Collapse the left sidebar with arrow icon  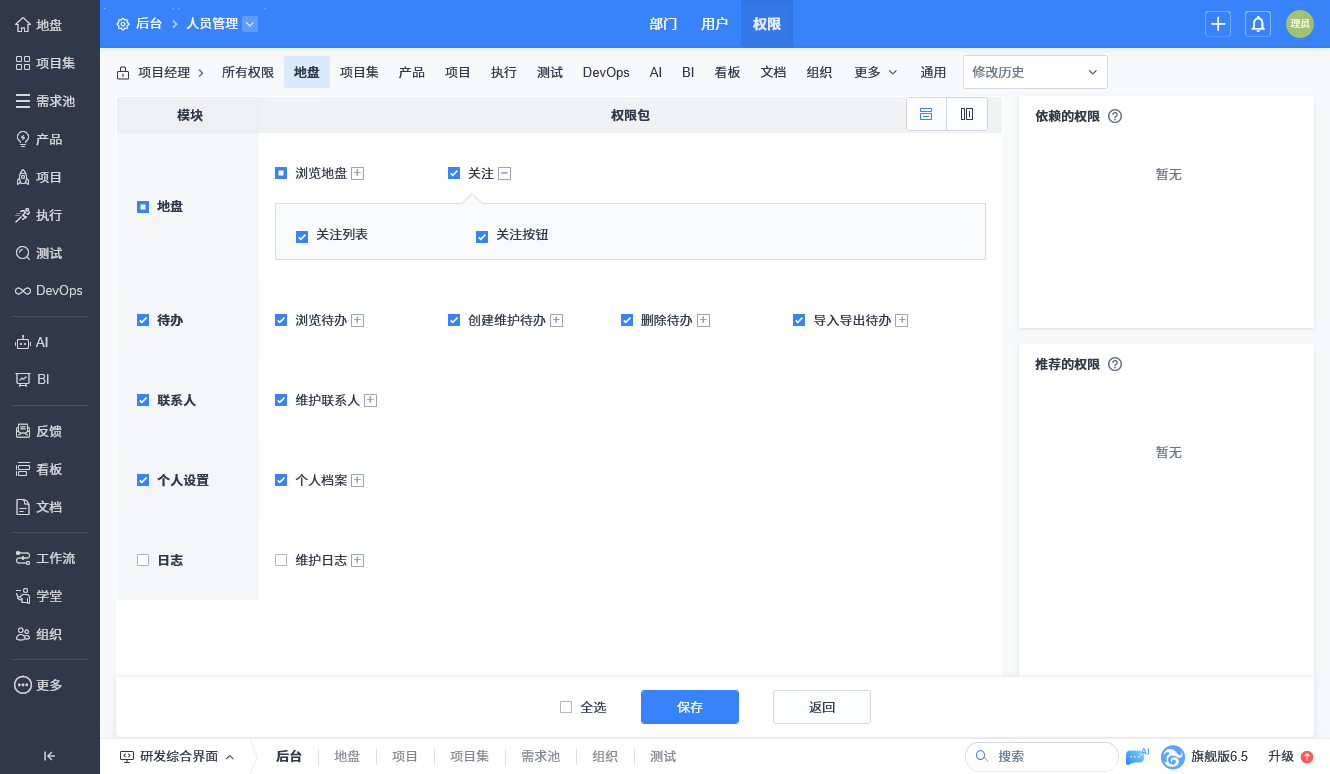(49, 756)
